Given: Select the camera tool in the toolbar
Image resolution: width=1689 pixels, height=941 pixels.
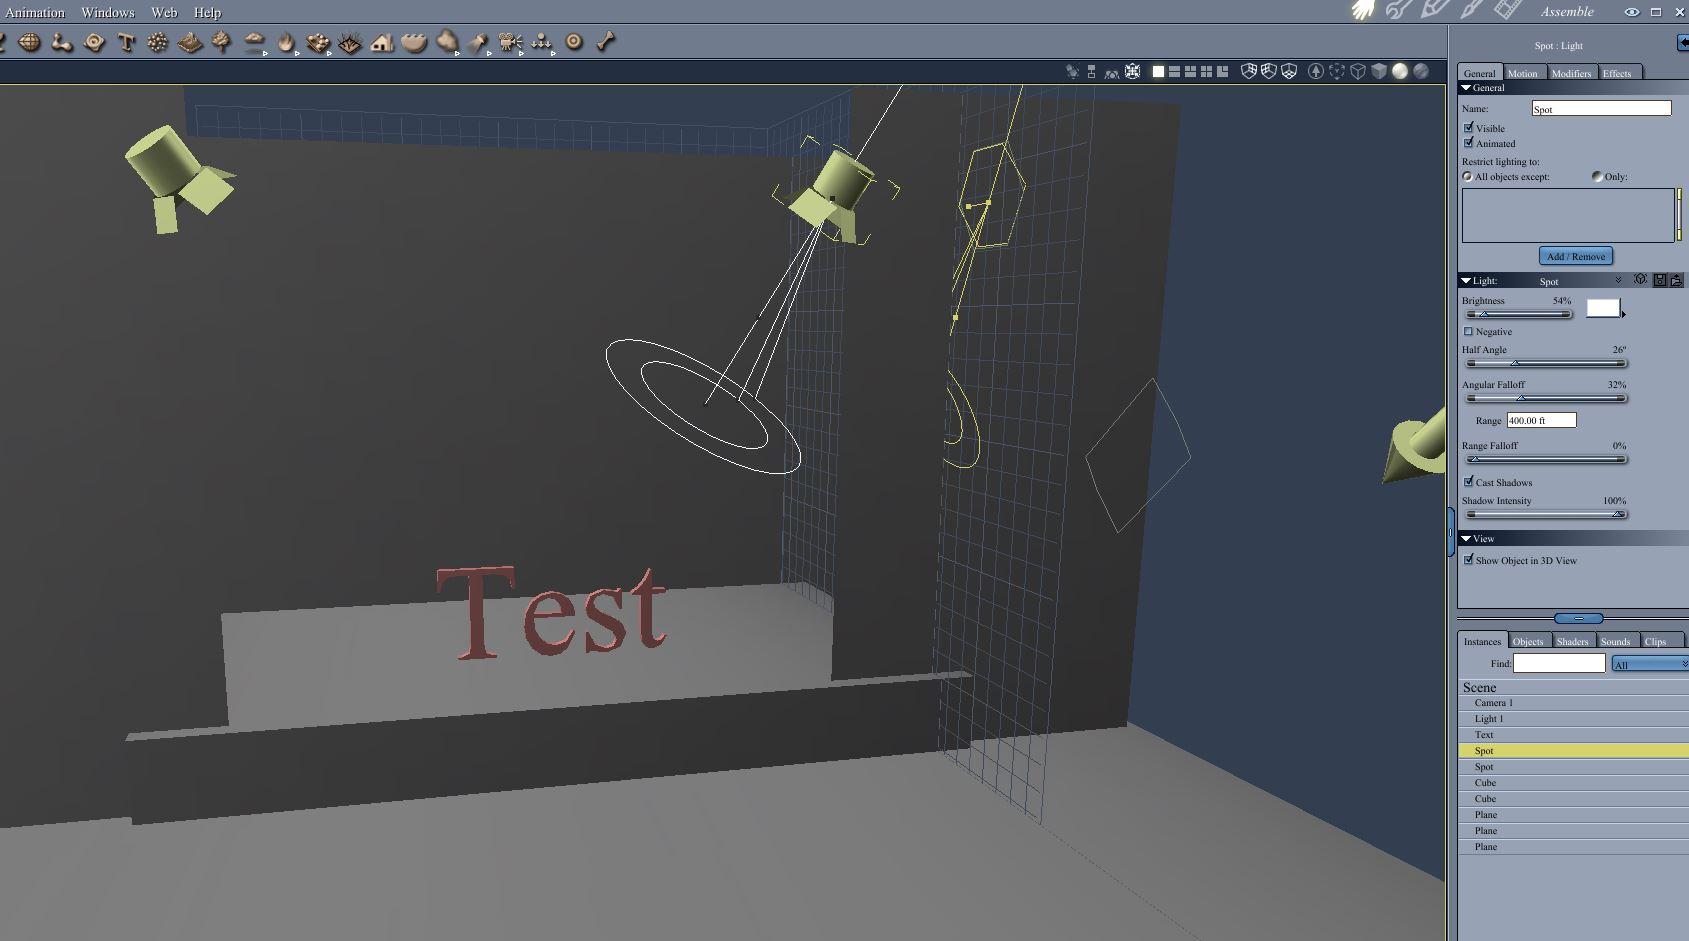Looking at the screenshot, I should tap(510, 42).
